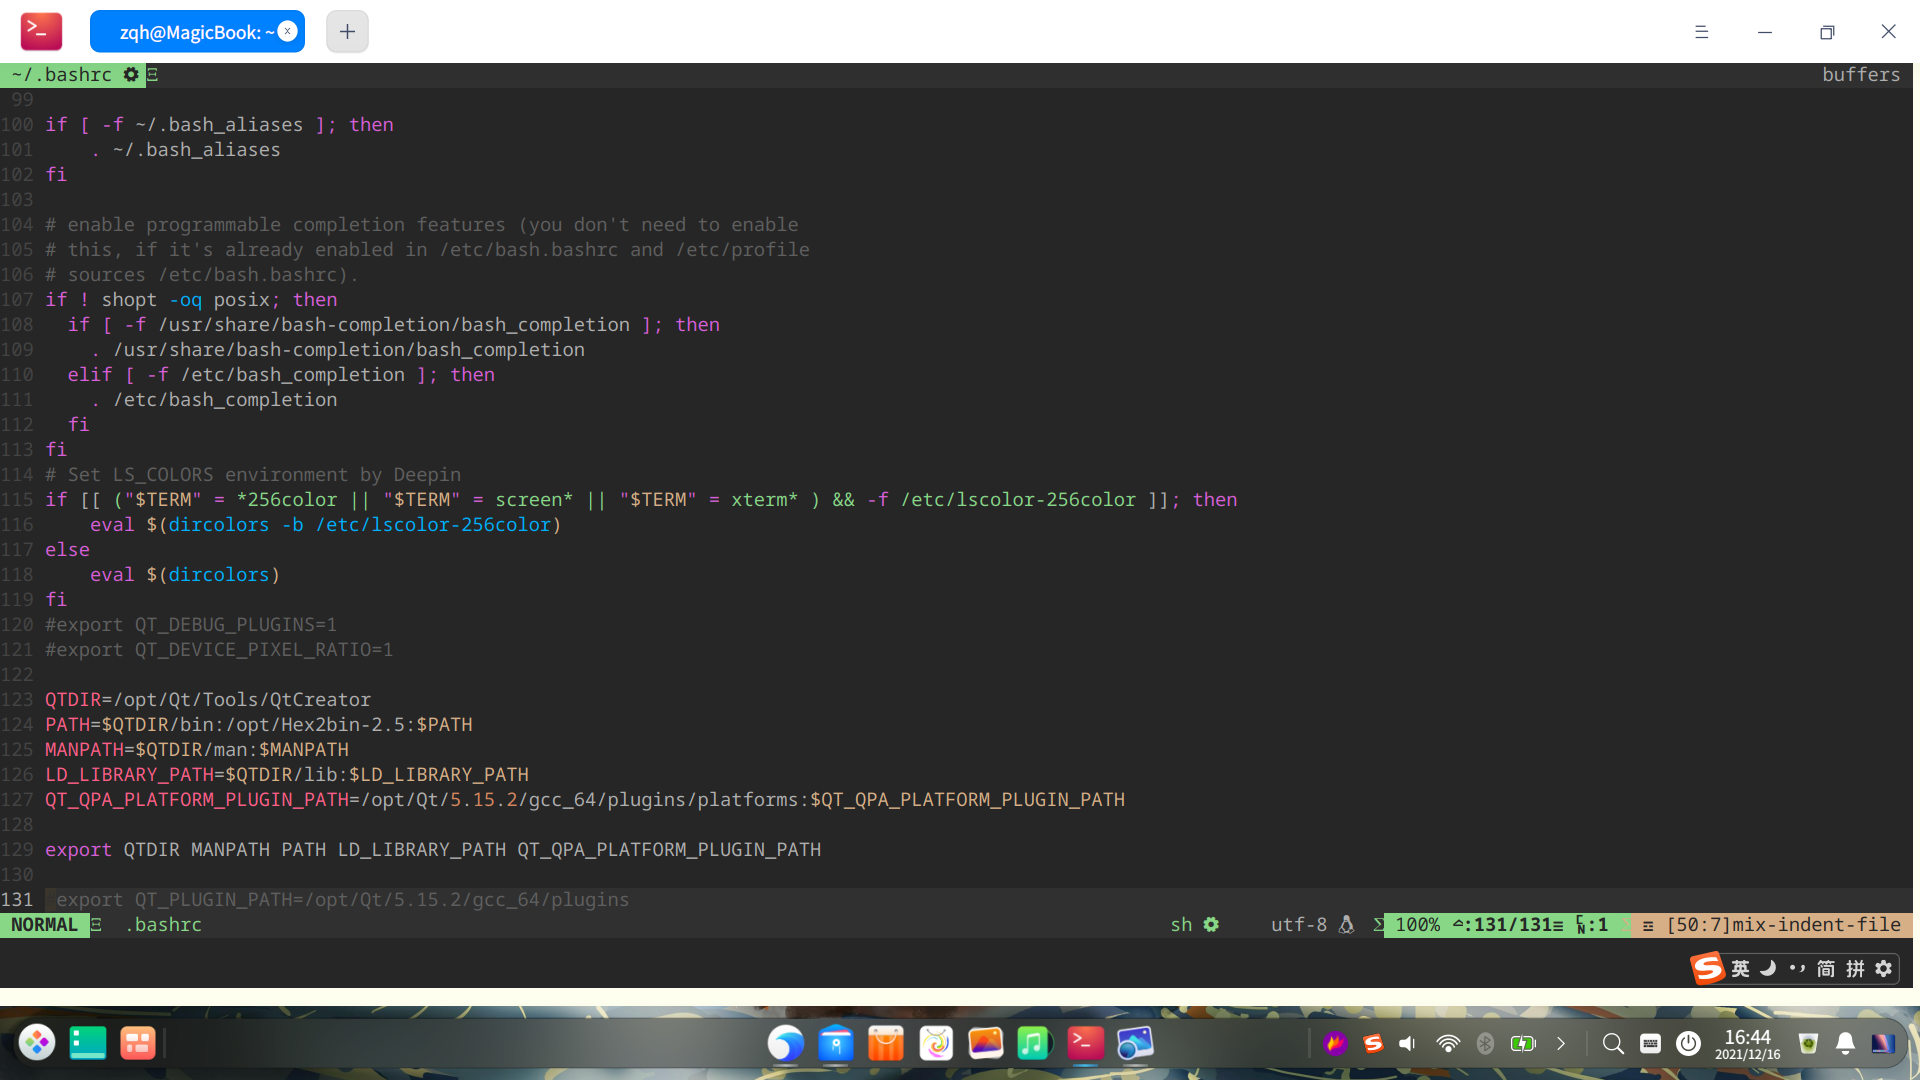
Task: Open Sogou input method settings gear
Action: (x=1884, y=968)
